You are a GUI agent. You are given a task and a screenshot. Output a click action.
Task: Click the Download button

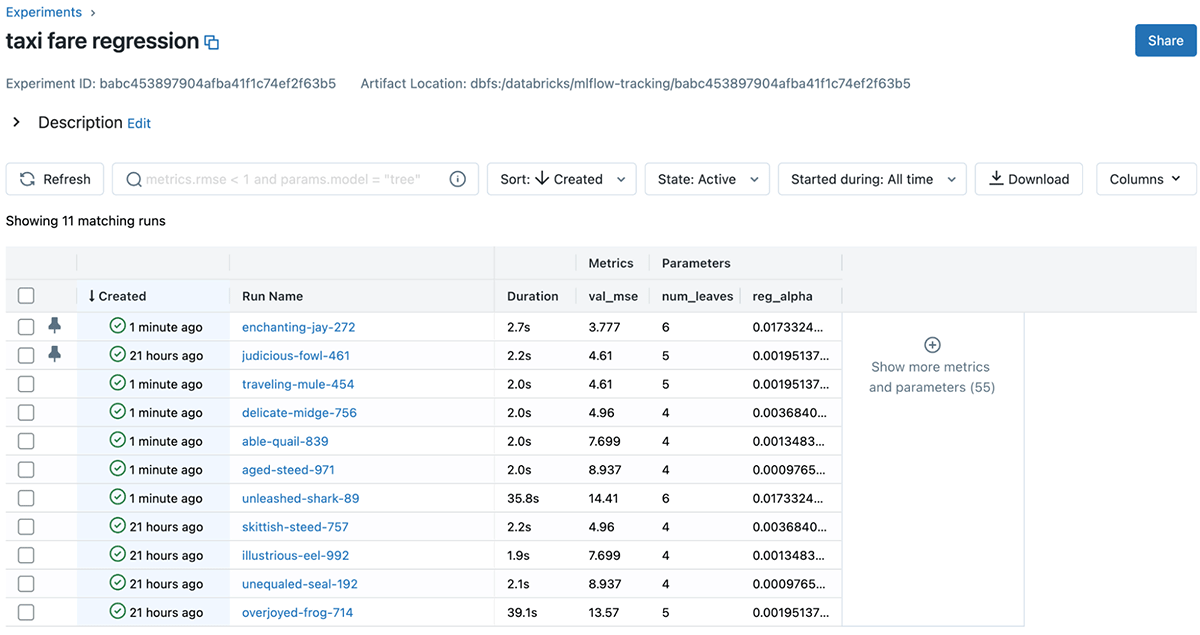[1028, 179]
